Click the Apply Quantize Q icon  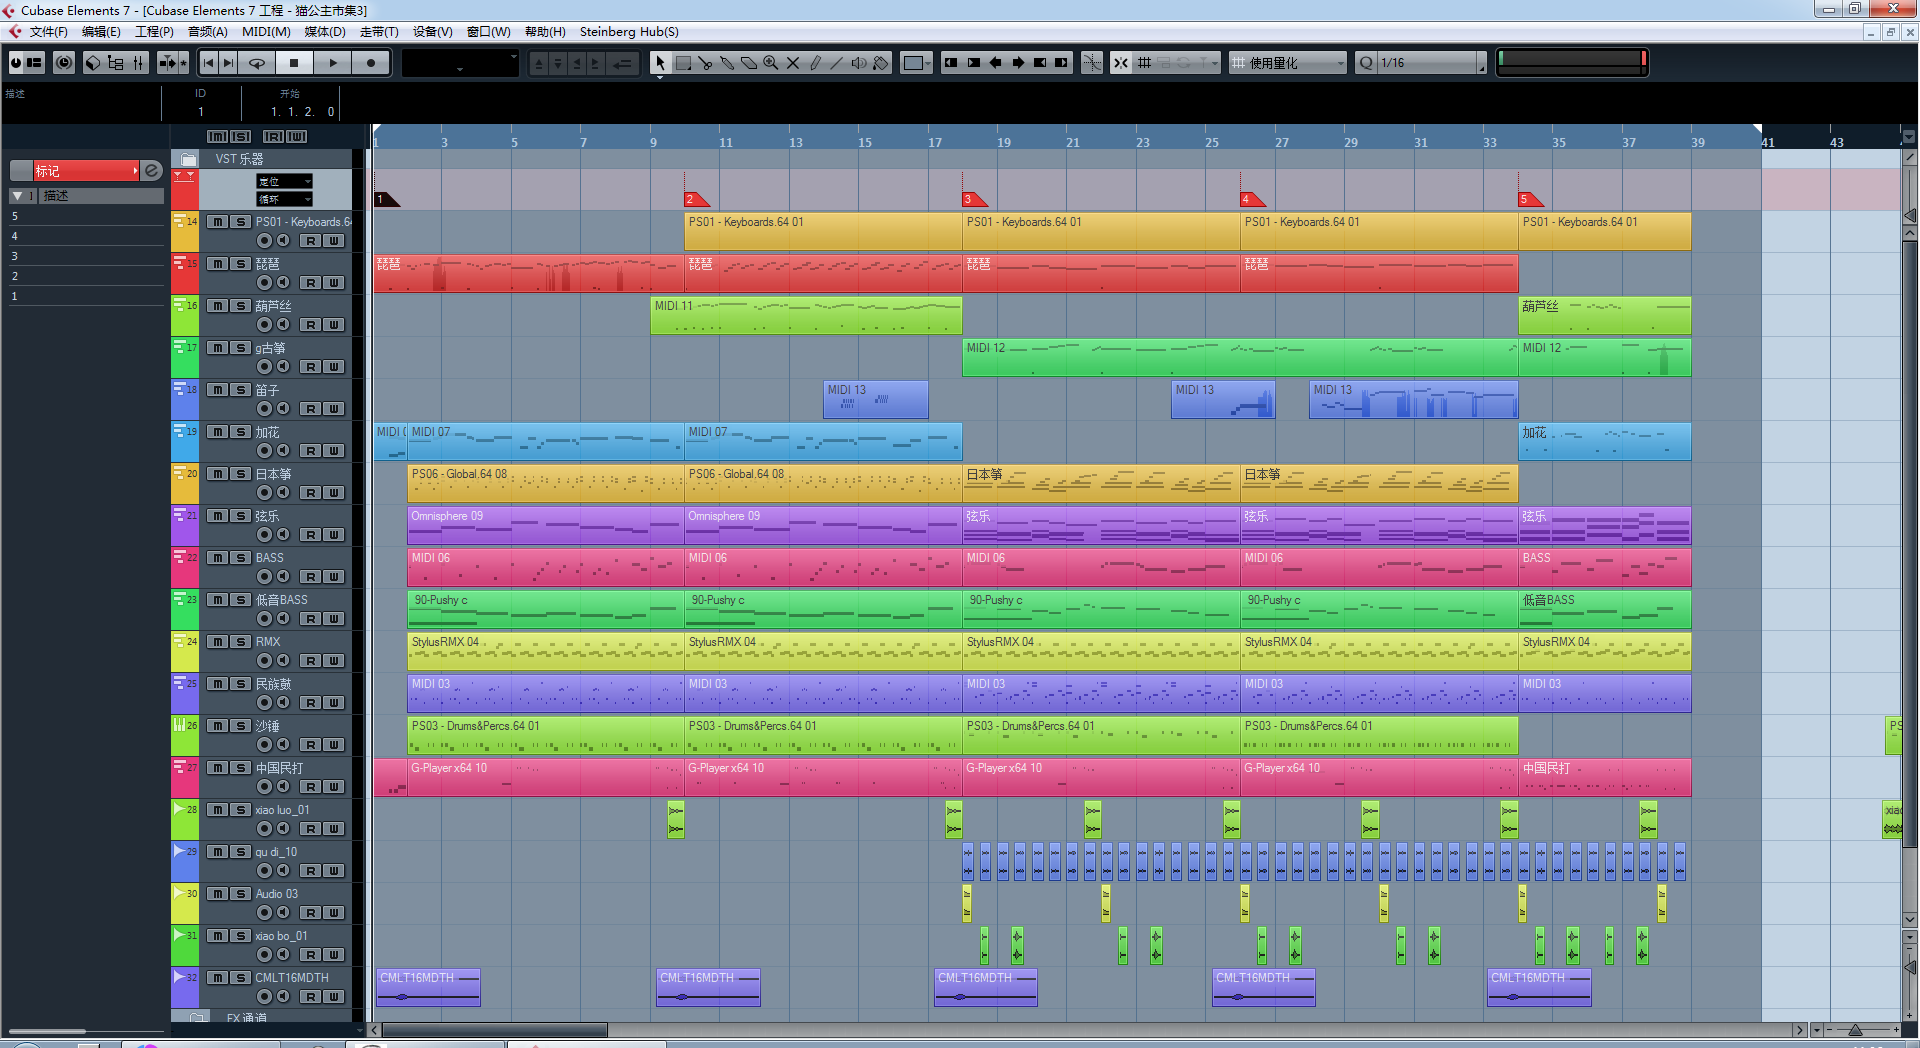[1366, 63]
